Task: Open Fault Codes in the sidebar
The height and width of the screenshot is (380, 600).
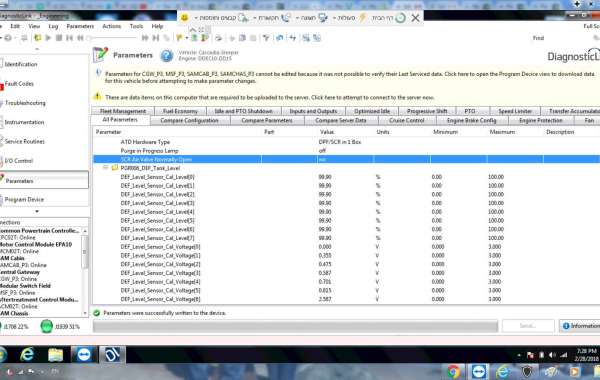Action: [x=19, y=83]
